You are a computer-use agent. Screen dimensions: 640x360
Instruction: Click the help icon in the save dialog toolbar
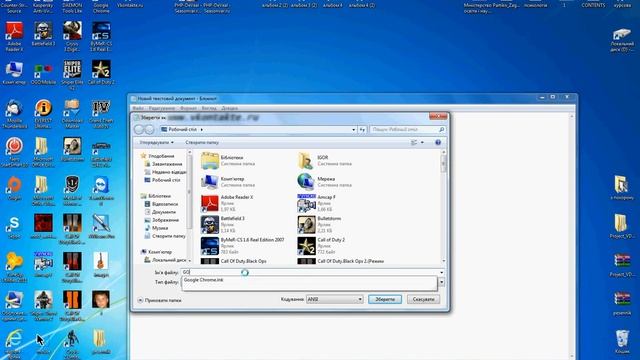[x=438, y=142]
